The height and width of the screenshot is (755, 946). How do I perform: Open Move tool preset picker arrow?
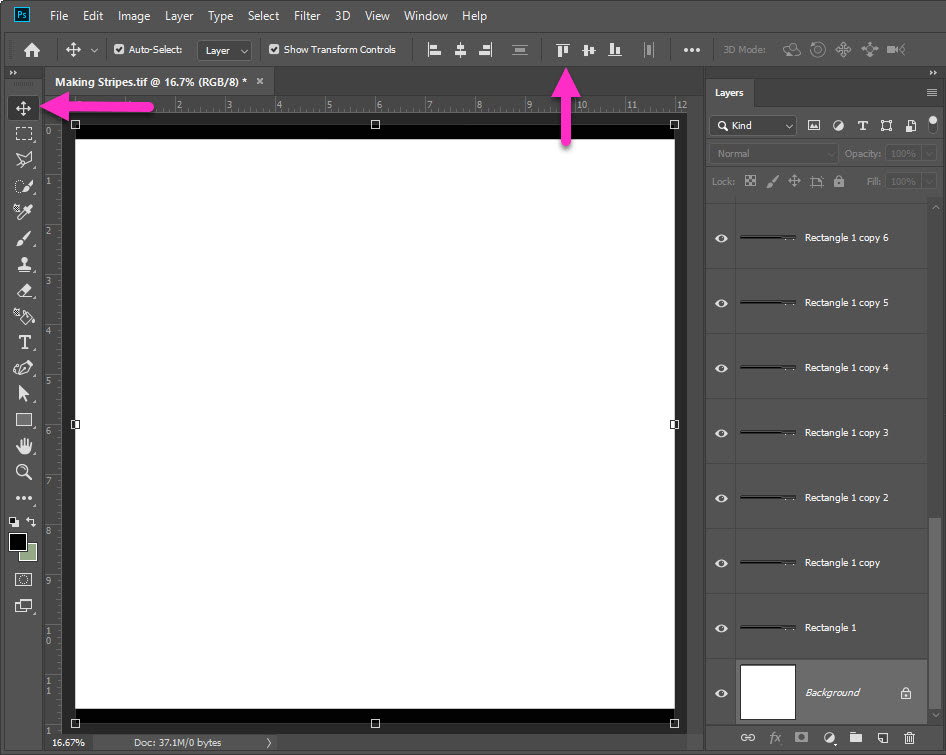pyautogui.click(x=94, y=51)
